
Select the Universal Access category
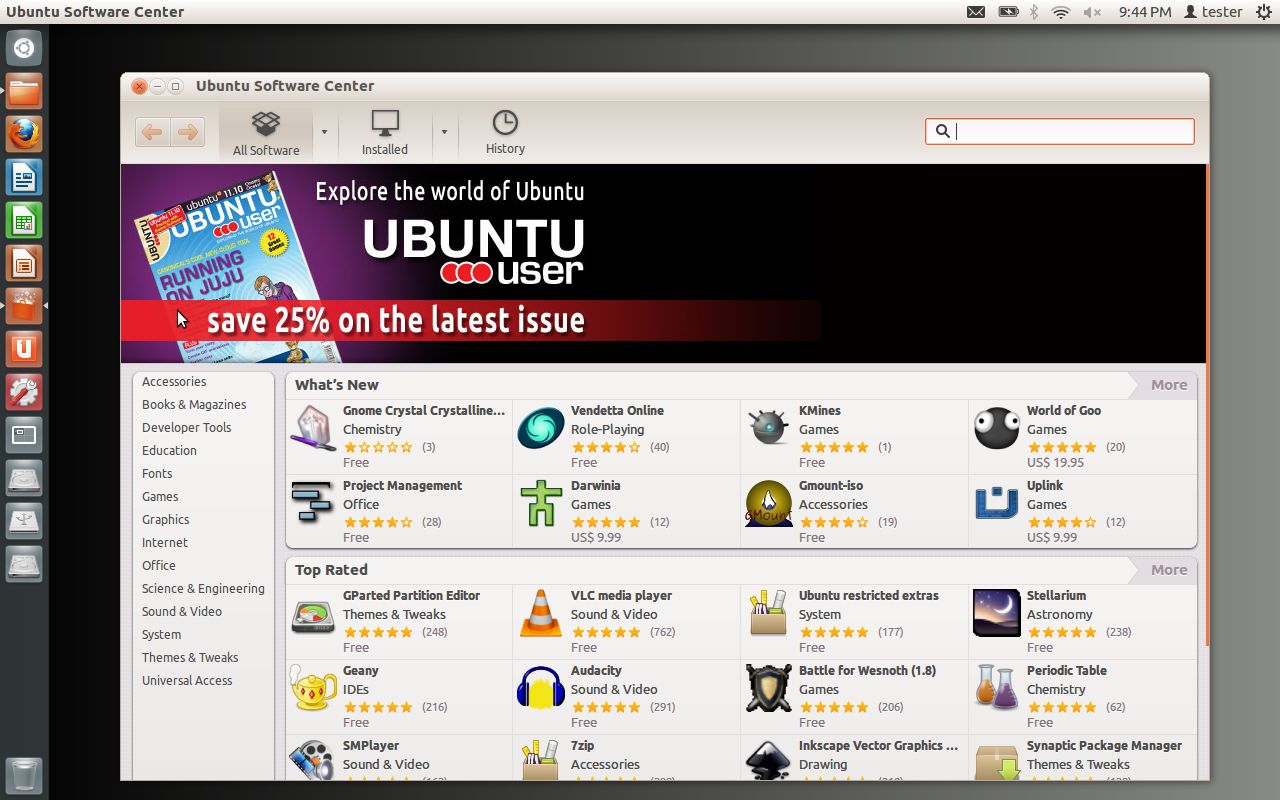pyautogui.click(x=187, y=681)
